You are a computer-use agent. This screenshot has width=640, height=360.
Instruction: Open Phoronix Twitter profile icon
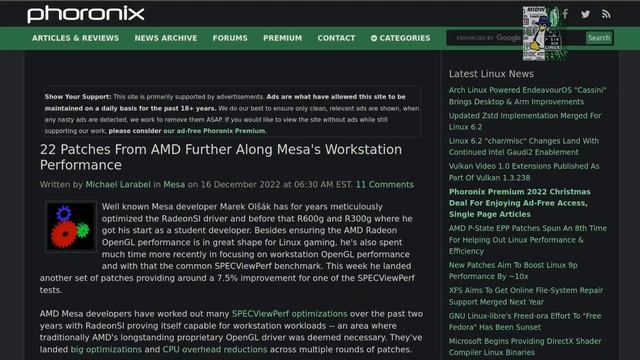tap(585, 14)
